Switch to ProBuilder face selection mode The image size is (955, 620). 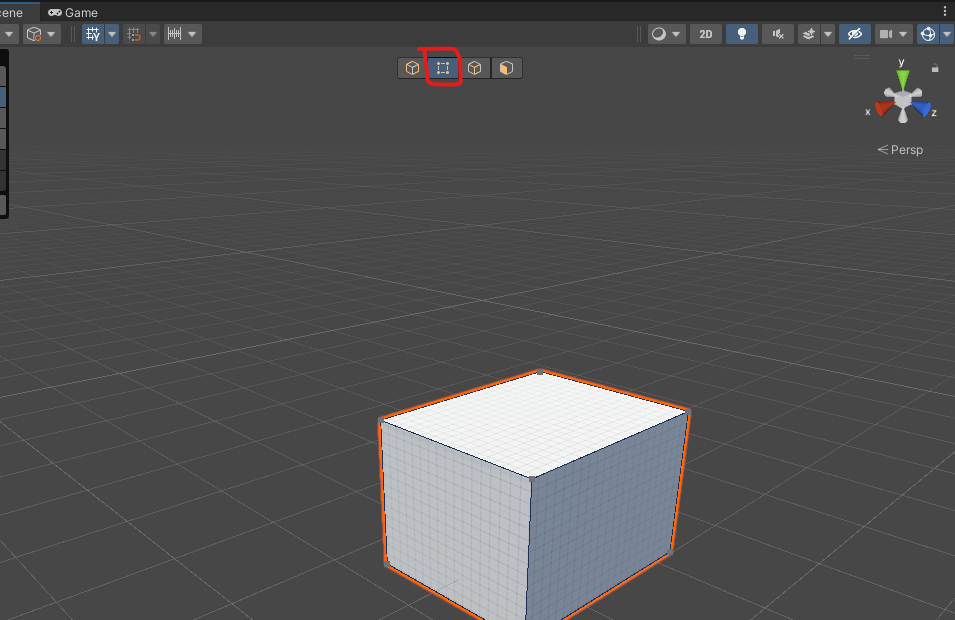coord(507,68)
